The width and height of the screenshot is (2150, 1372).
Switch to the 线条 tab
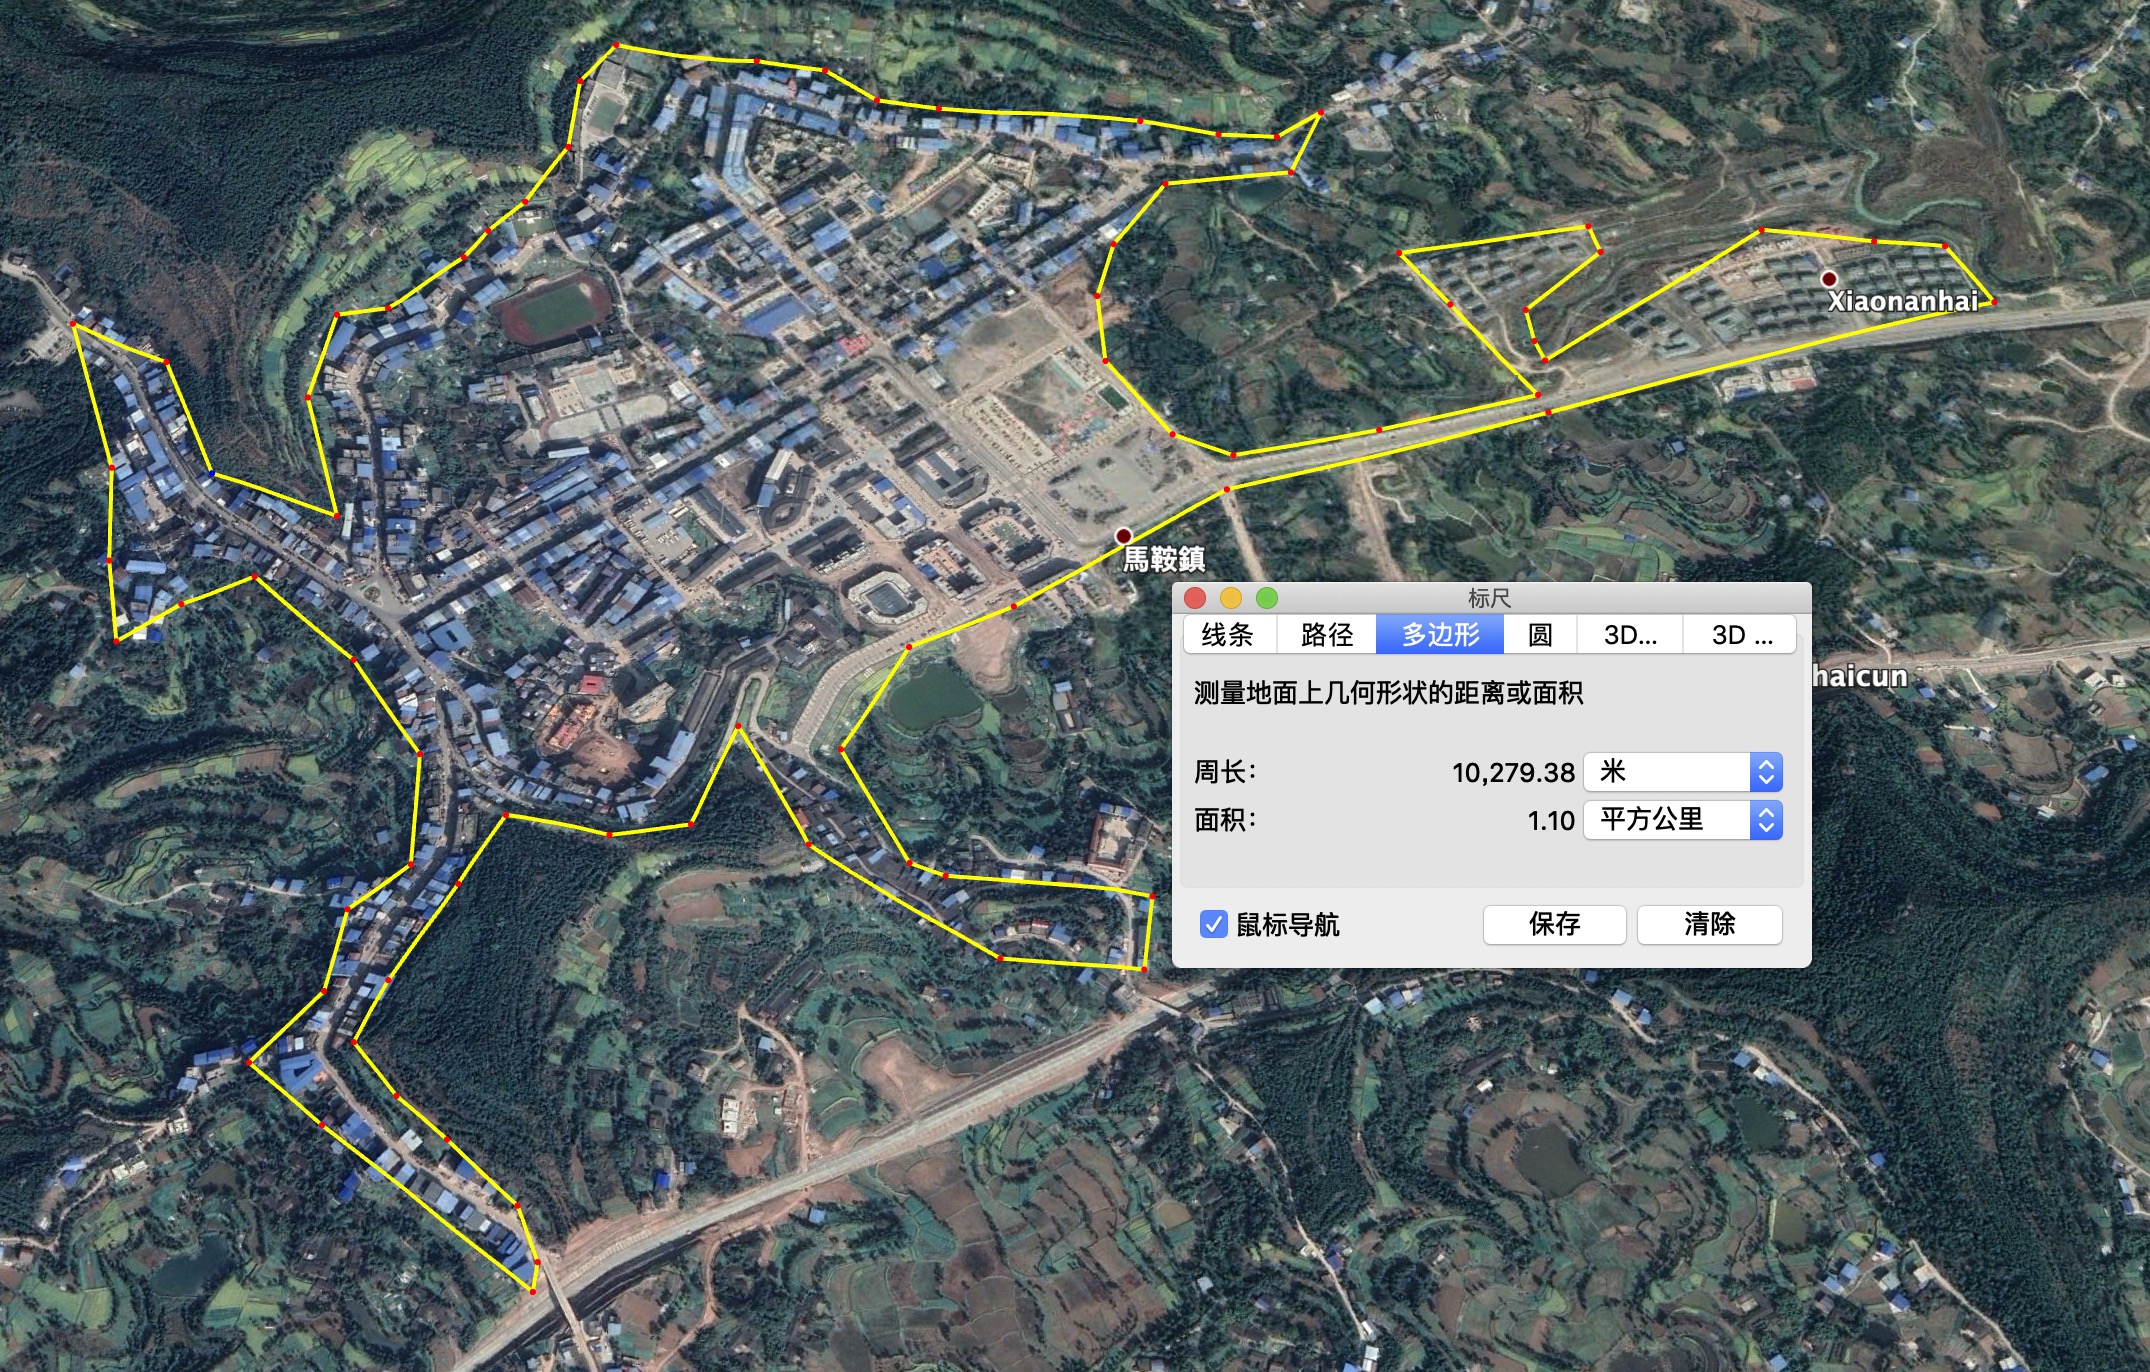1228,635
